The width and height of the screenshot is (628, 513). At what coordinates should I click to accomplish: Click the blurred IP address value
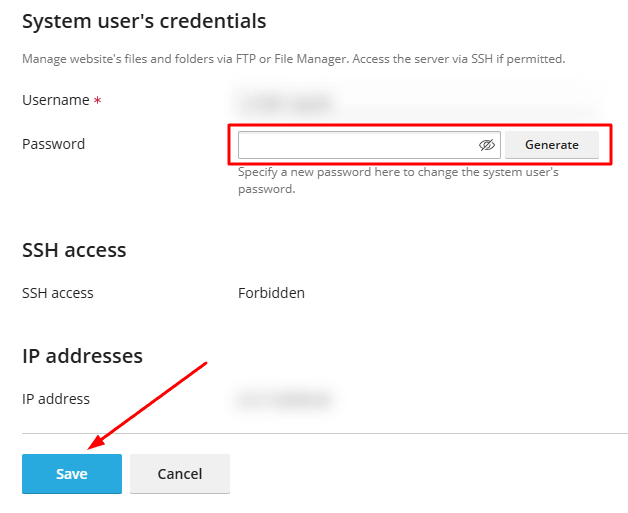283,400
